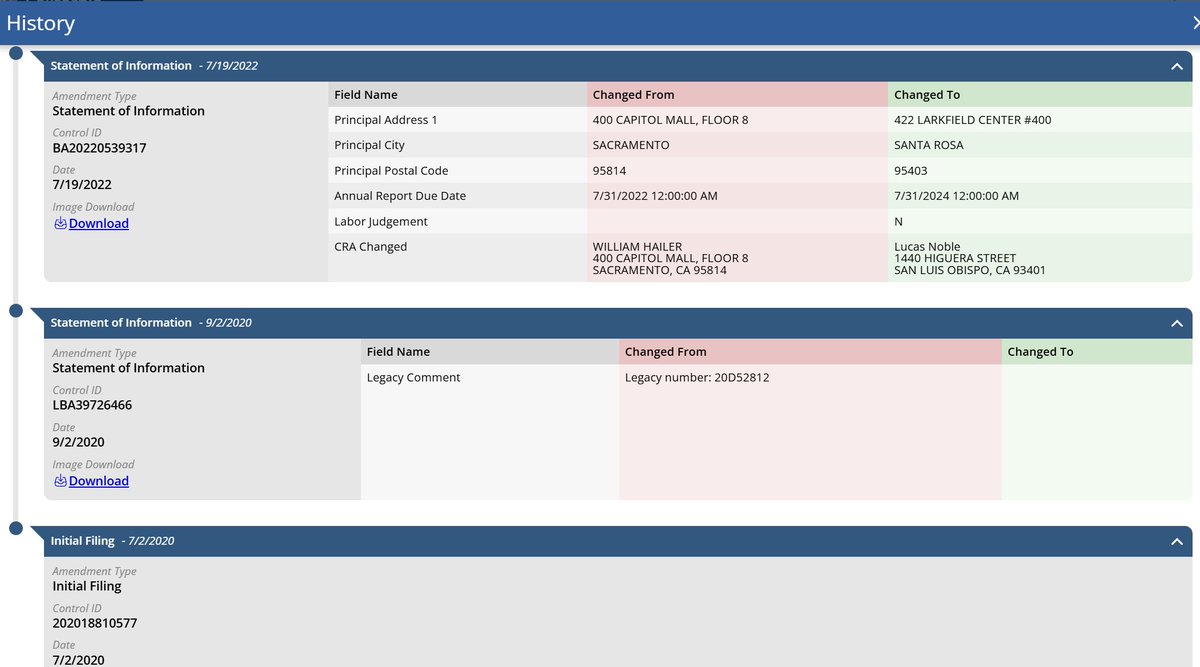Click the Legacy Comment field name
Viewport: 1200px width, 667px height.
pyautogui.click(x=414, y=378)
